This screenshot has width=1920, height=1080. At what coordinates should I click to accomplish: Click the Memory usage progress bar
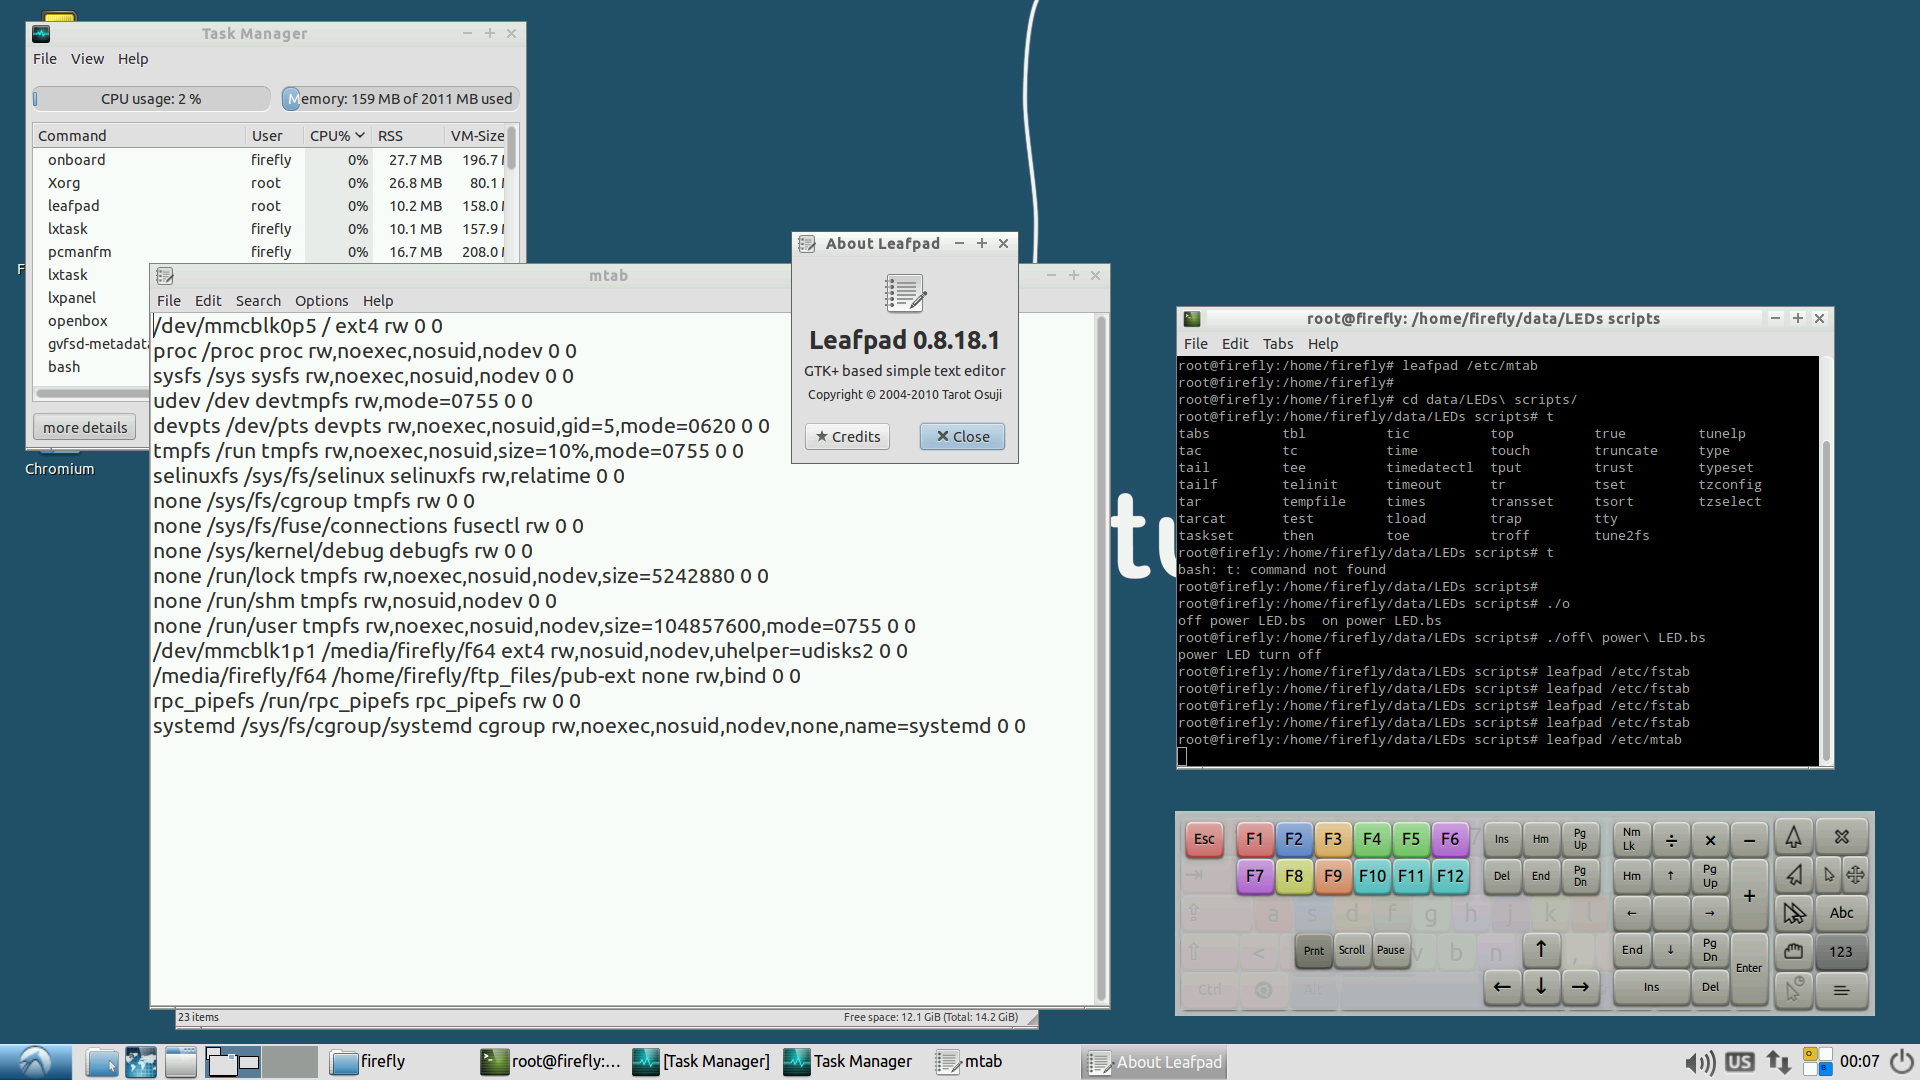(400, 99)
